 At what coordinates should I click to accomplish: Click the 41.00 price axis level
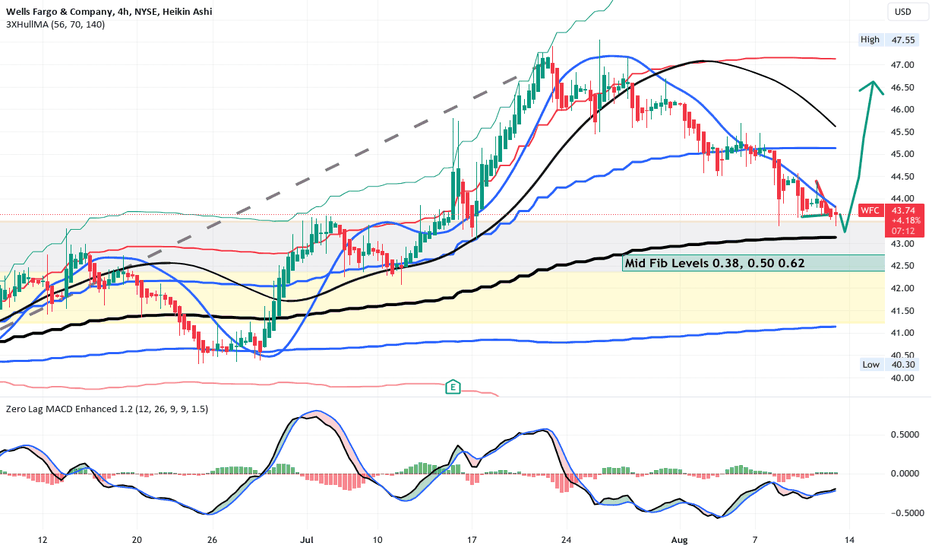point(902,333)
